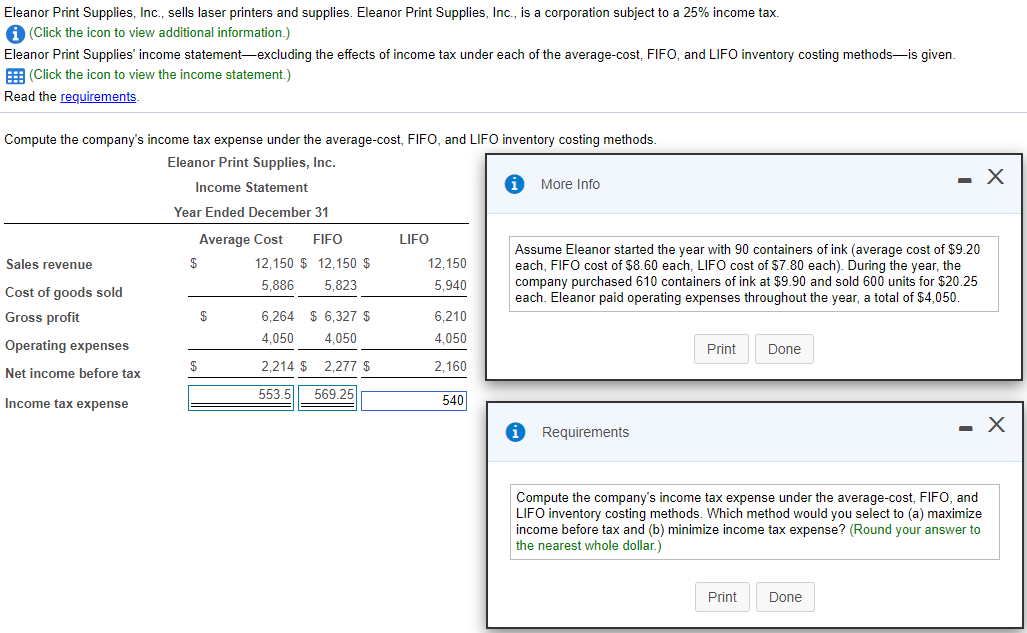Image resolution: width=1027 pixels, height=633 pixels.
Task: Click the Average Cost gross profit 6,264
Action: [x=278, y=316]
